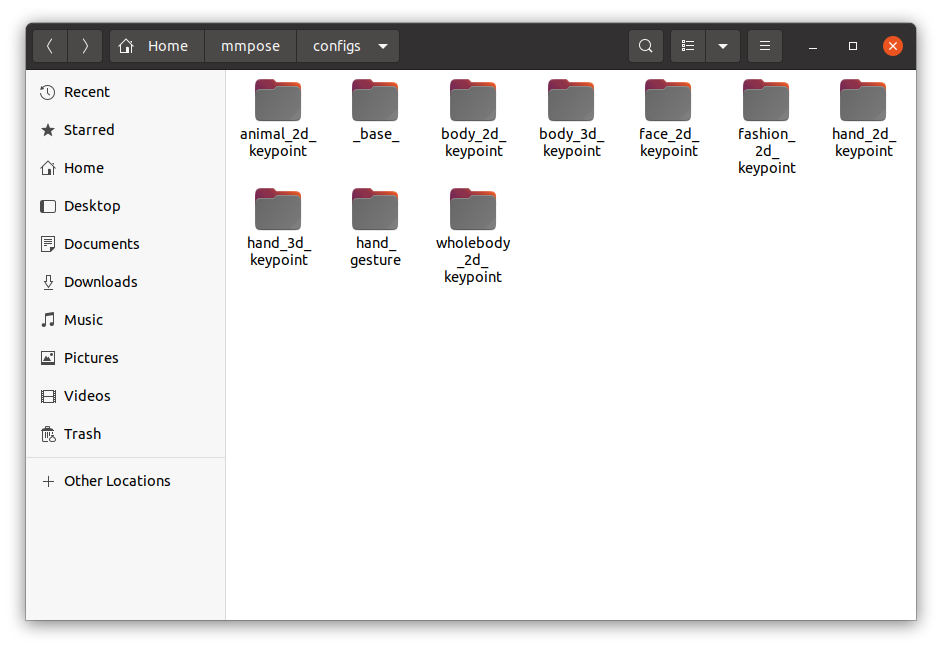
Task: Select the fashion_2d_keypoint folder icon
Action: (766, 100)
